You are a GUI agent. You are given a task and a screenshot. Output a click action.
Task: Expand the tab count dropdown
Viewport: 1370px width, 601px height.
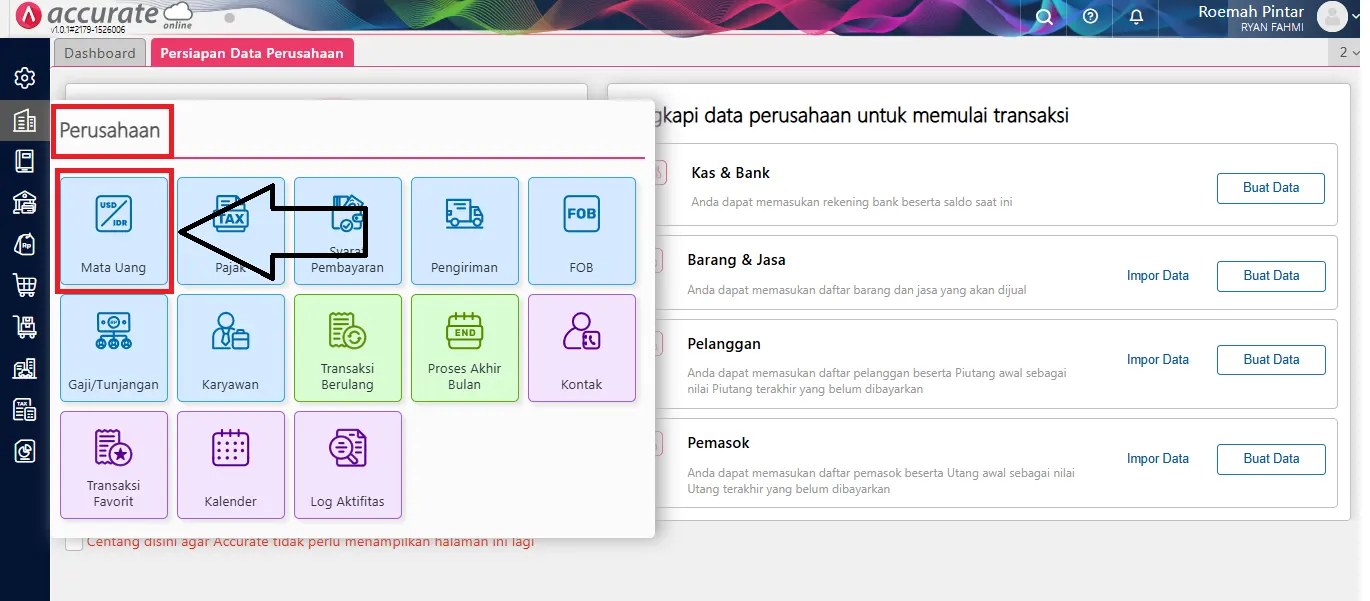[x=1349, y=53]
